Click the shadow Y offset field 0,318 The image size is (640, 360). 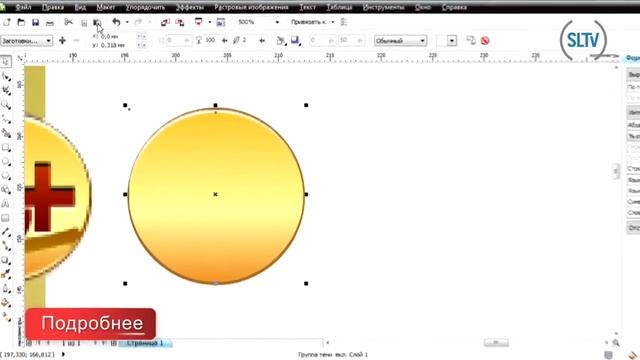click(113, 45)
